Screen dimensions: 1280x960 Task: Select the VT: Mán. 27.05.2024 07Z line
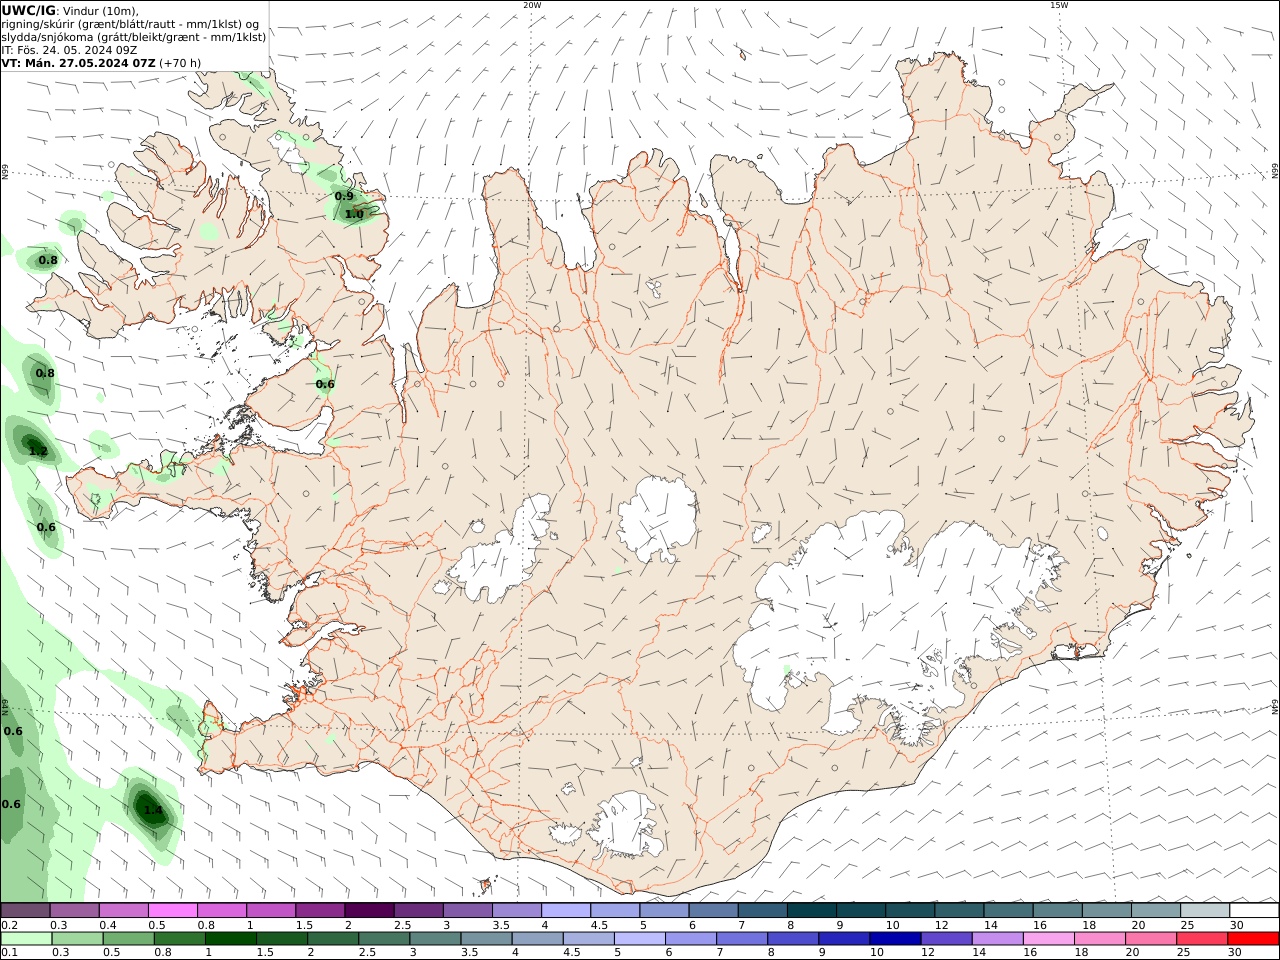click(x=78, y=63)
